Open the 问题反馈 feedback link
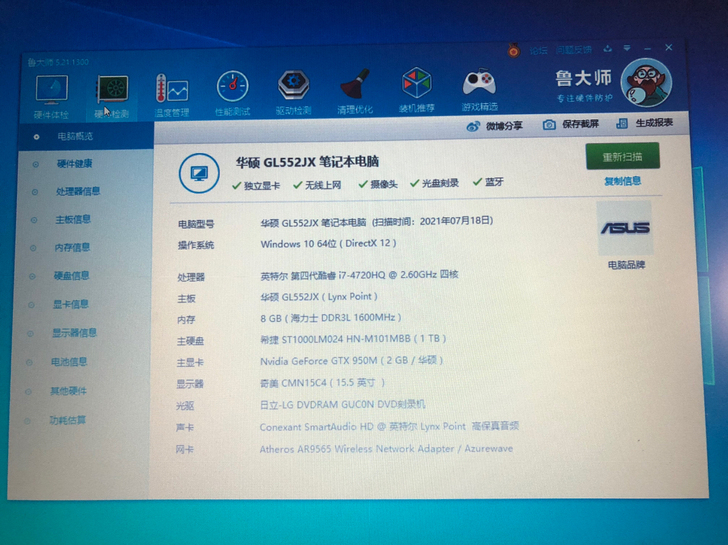Image resolution: width=728 pixels, height=545 pixels. (574, 49)
